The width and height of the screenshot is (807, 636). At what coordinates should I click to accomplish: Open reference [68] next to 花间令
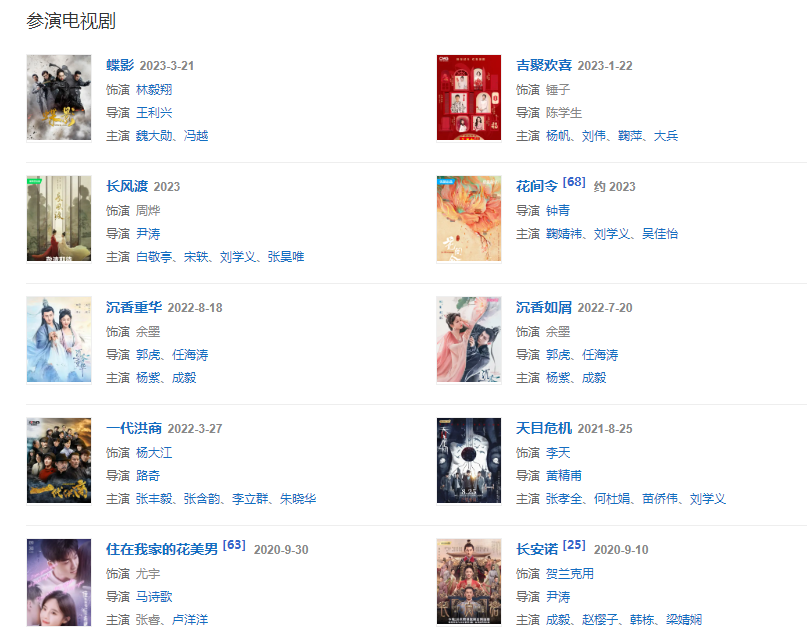point(574,182)
